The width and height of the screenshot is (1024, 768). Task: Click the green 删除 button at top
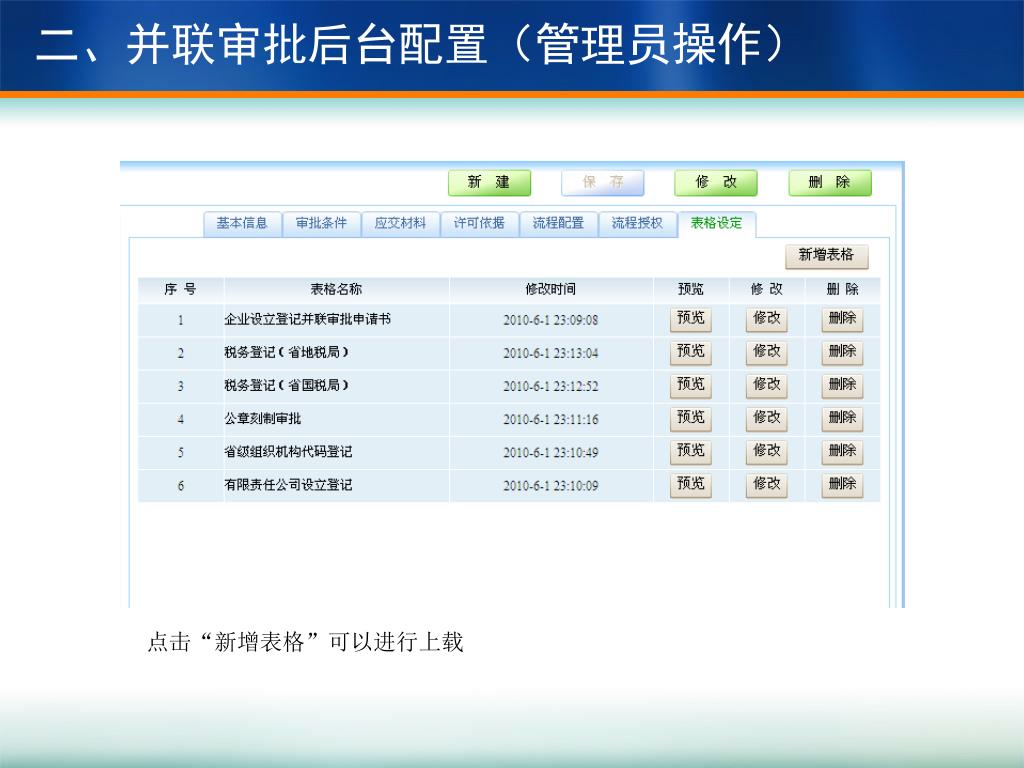(x=829, y=182)
